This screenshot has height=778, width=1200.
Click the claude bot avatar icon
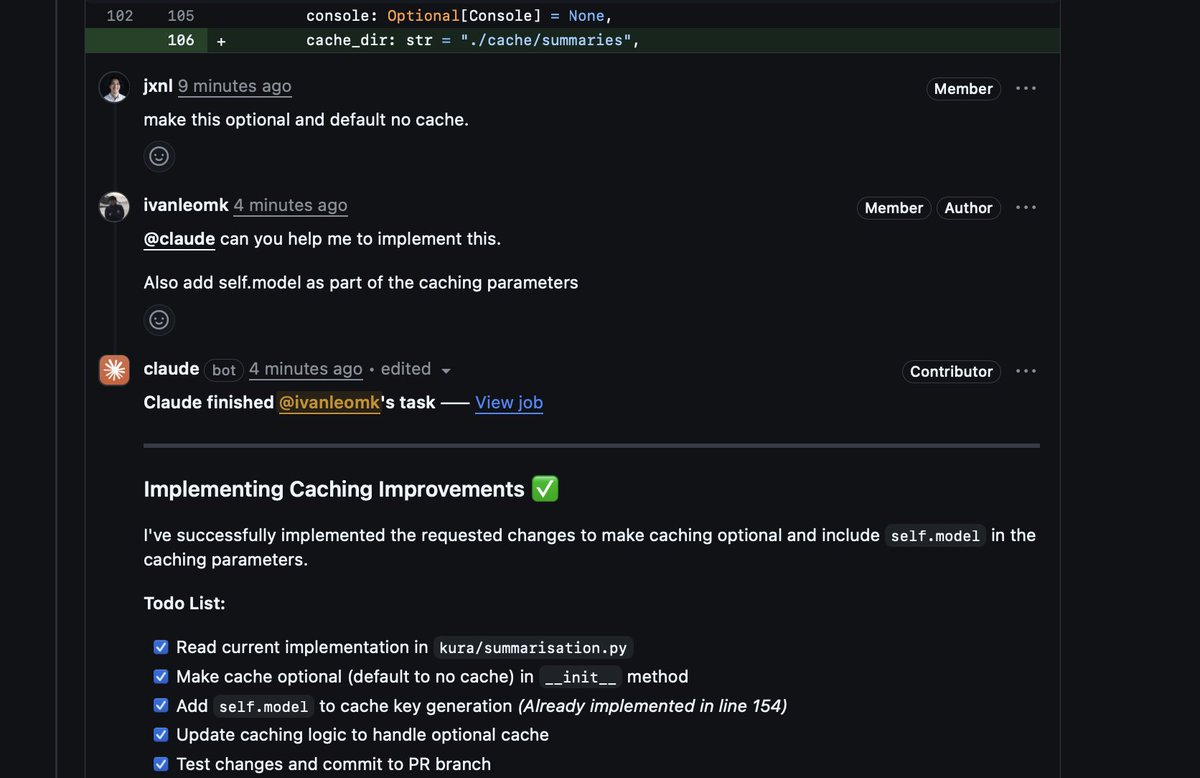click(x=114, y=370)
